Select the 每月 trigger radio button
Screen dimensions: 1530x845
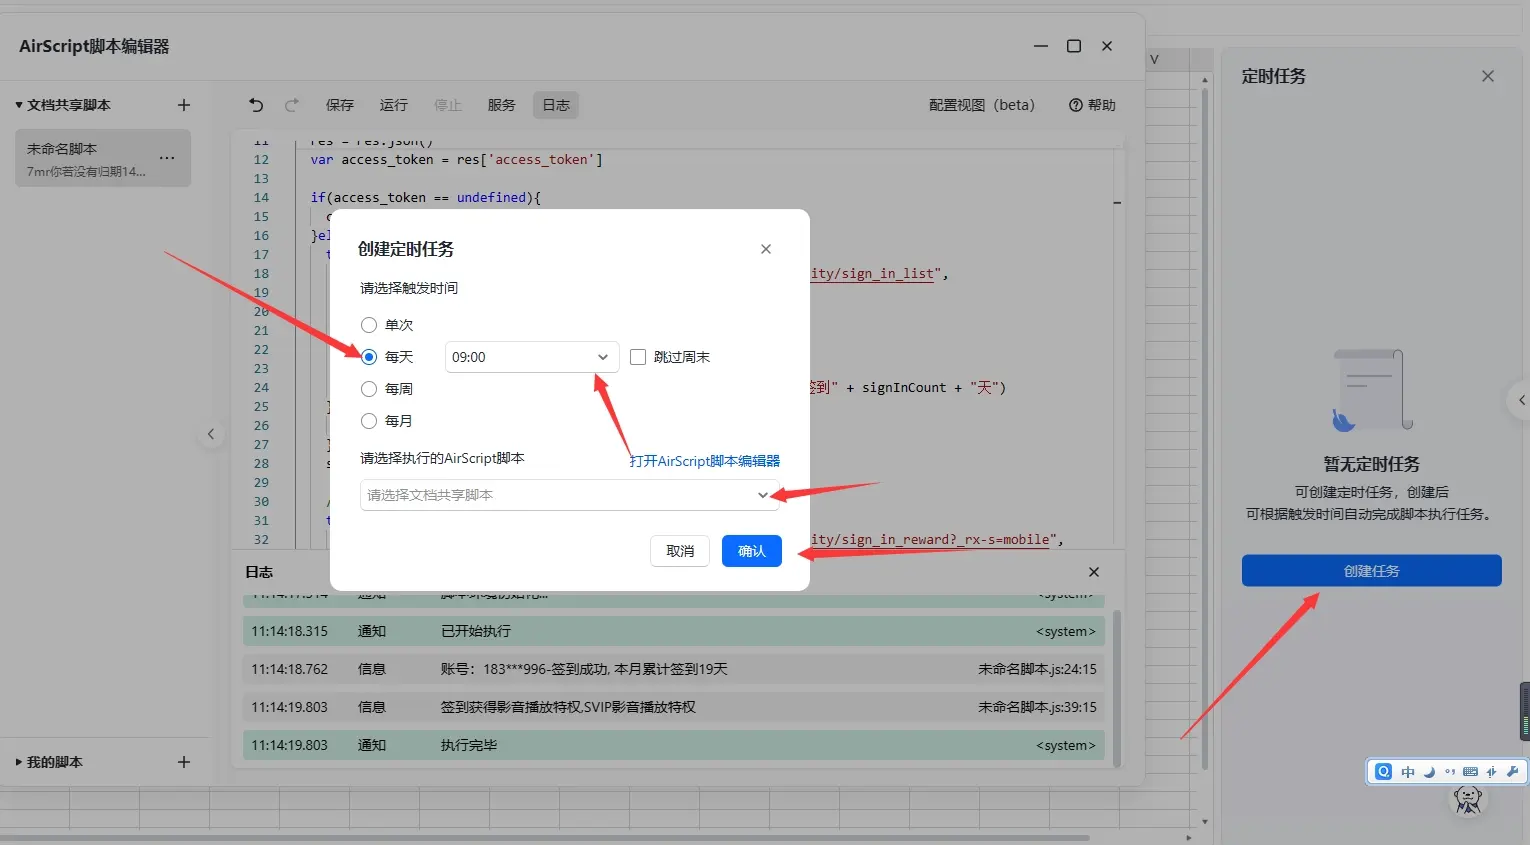pyautogui.click(x=369, y=421)
